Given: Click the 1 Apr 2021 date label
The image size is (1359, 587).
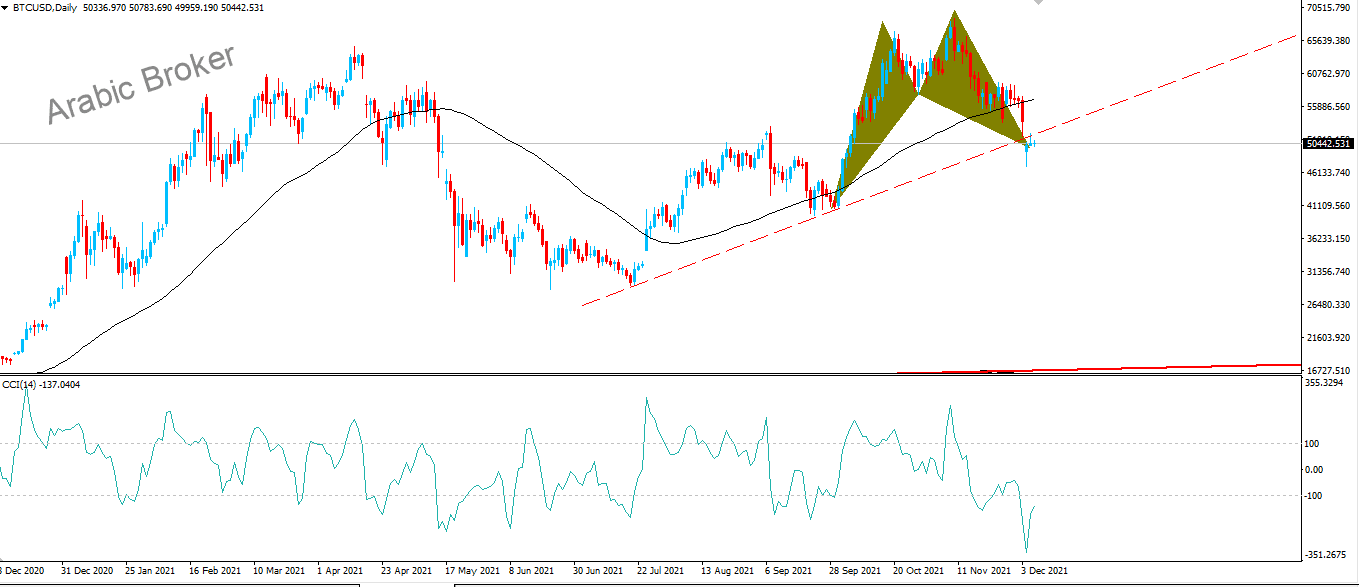Looking at the screenshot, I should tap(341, 570).
